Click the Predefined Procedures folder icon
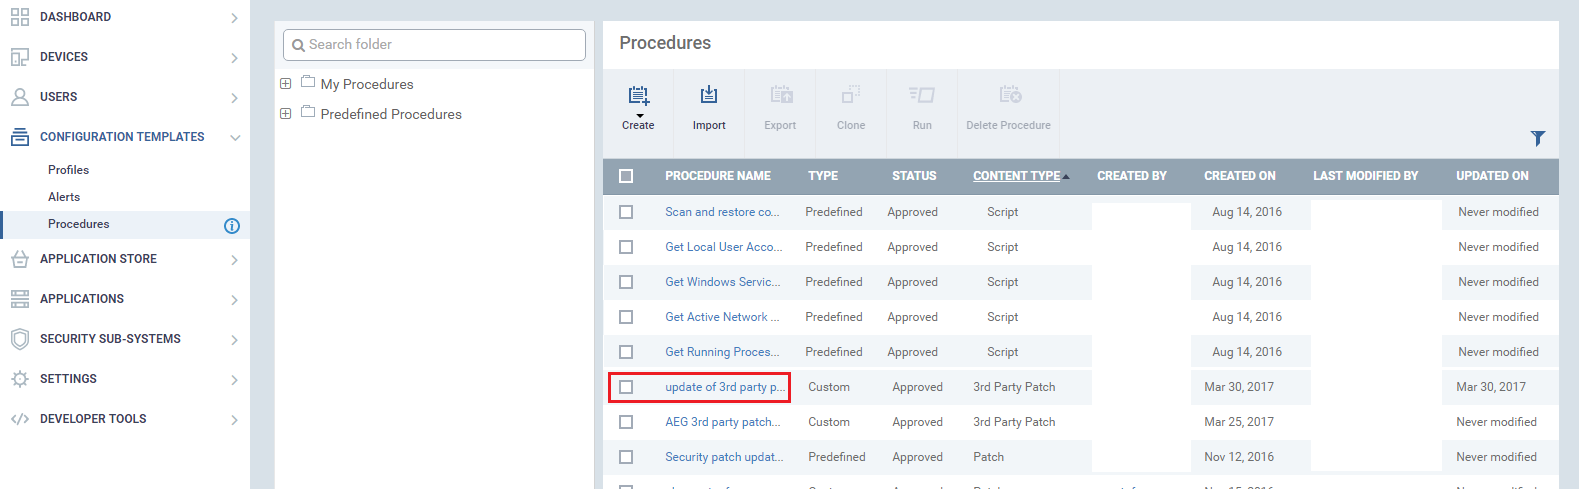Viewport: 1579px width, 489px height. pyautogui.click(x=308, y=112)
